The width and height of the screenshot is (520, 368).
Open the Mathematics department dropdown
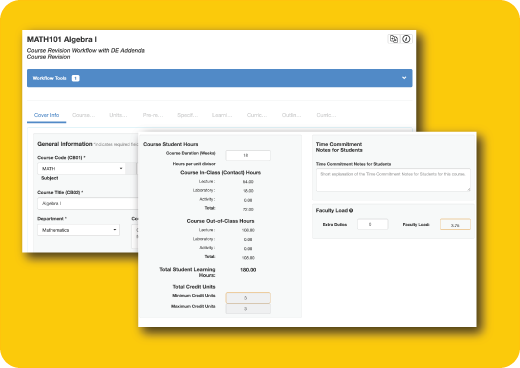[78, 230]
